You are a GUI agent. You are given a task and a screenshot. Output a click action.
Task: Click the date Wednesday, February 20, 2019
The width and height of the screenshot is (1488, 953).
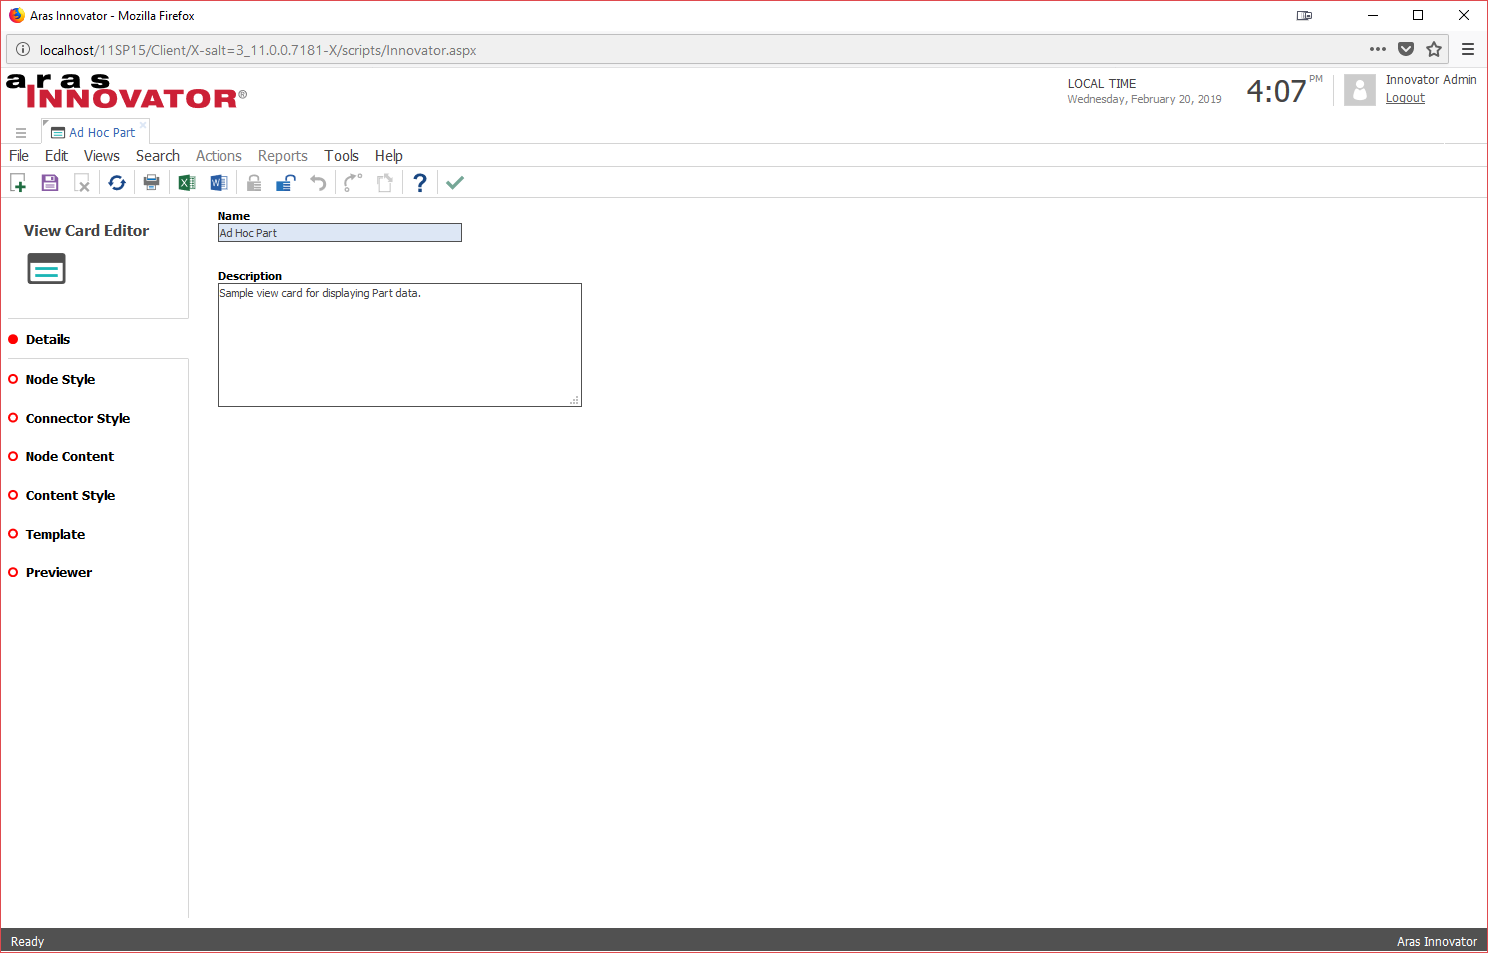1144,99
